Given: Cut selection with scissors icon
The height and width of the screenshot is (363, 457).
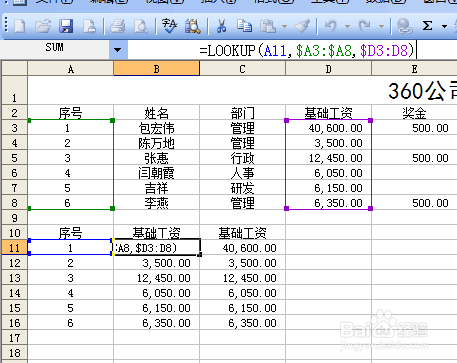Looking at the screenshot, I should click(x=221, y=26).
